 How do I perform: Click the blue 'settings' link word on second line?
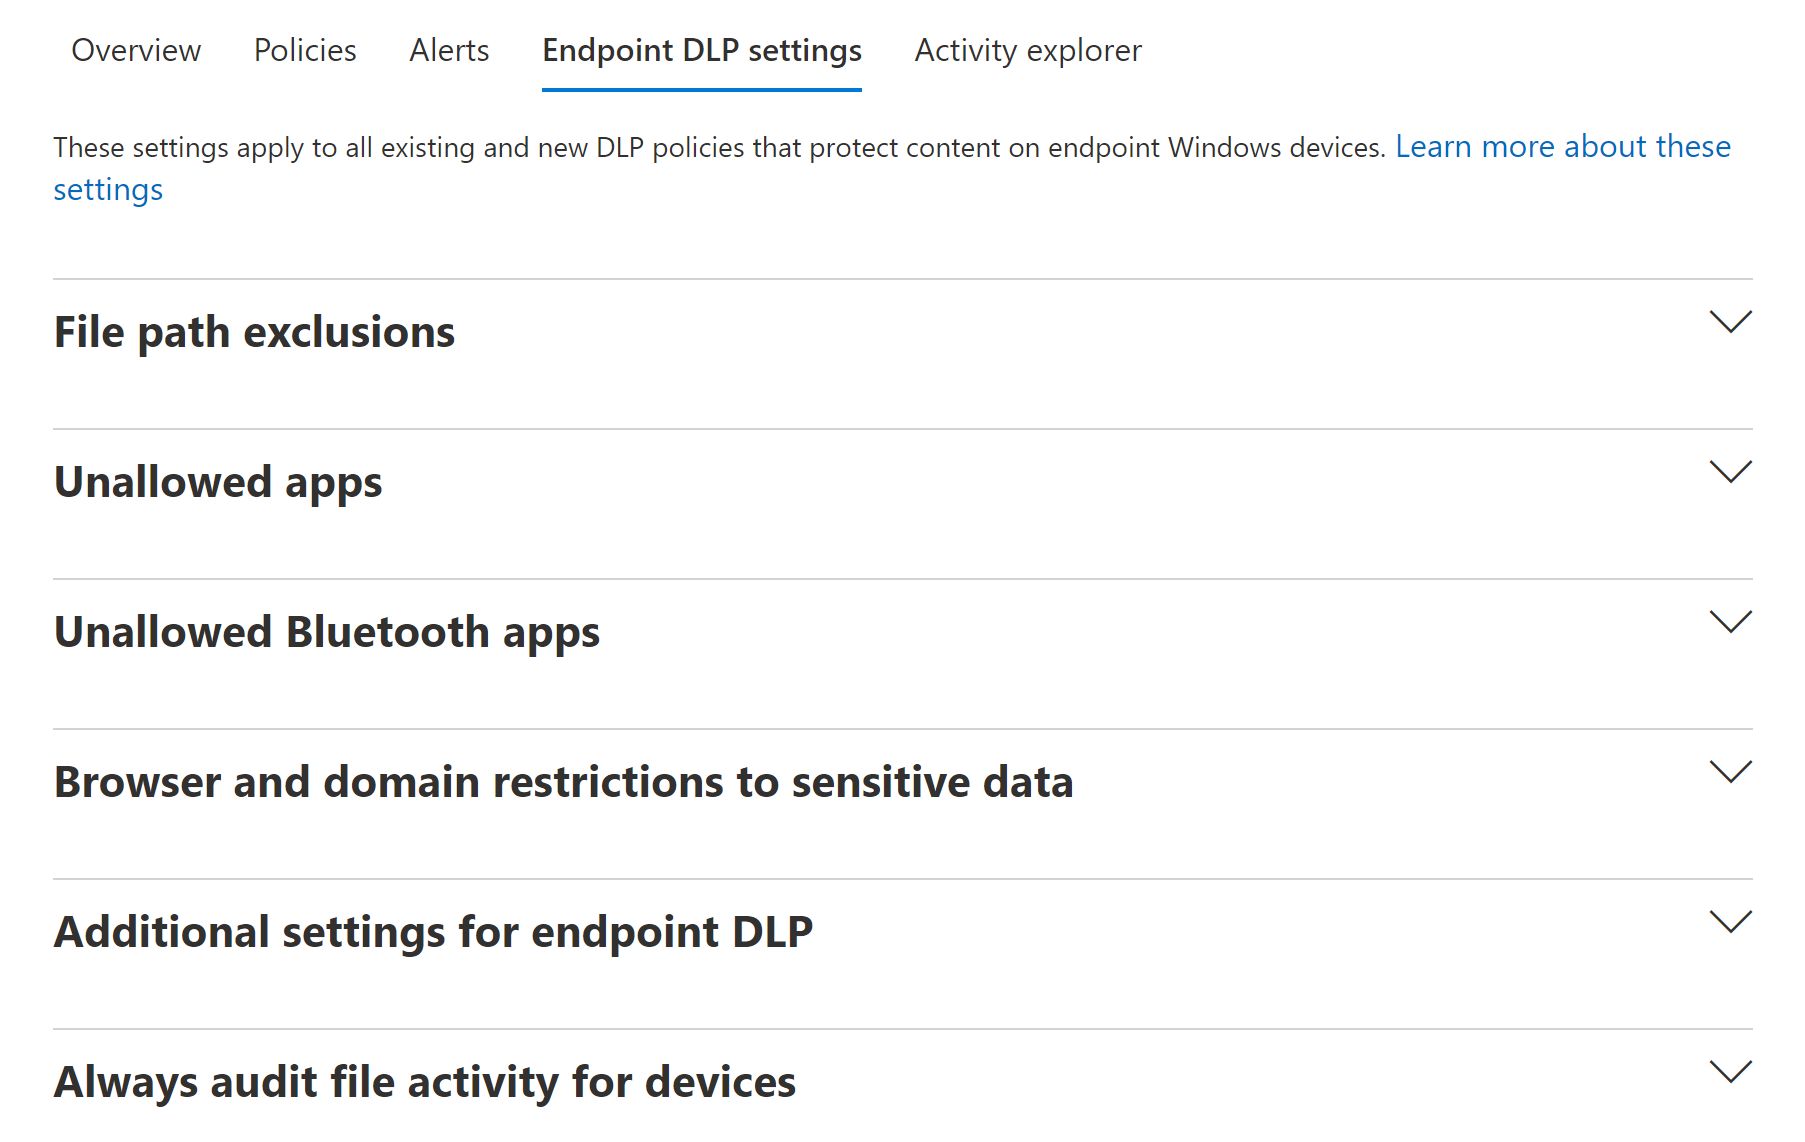coord(108,190)
